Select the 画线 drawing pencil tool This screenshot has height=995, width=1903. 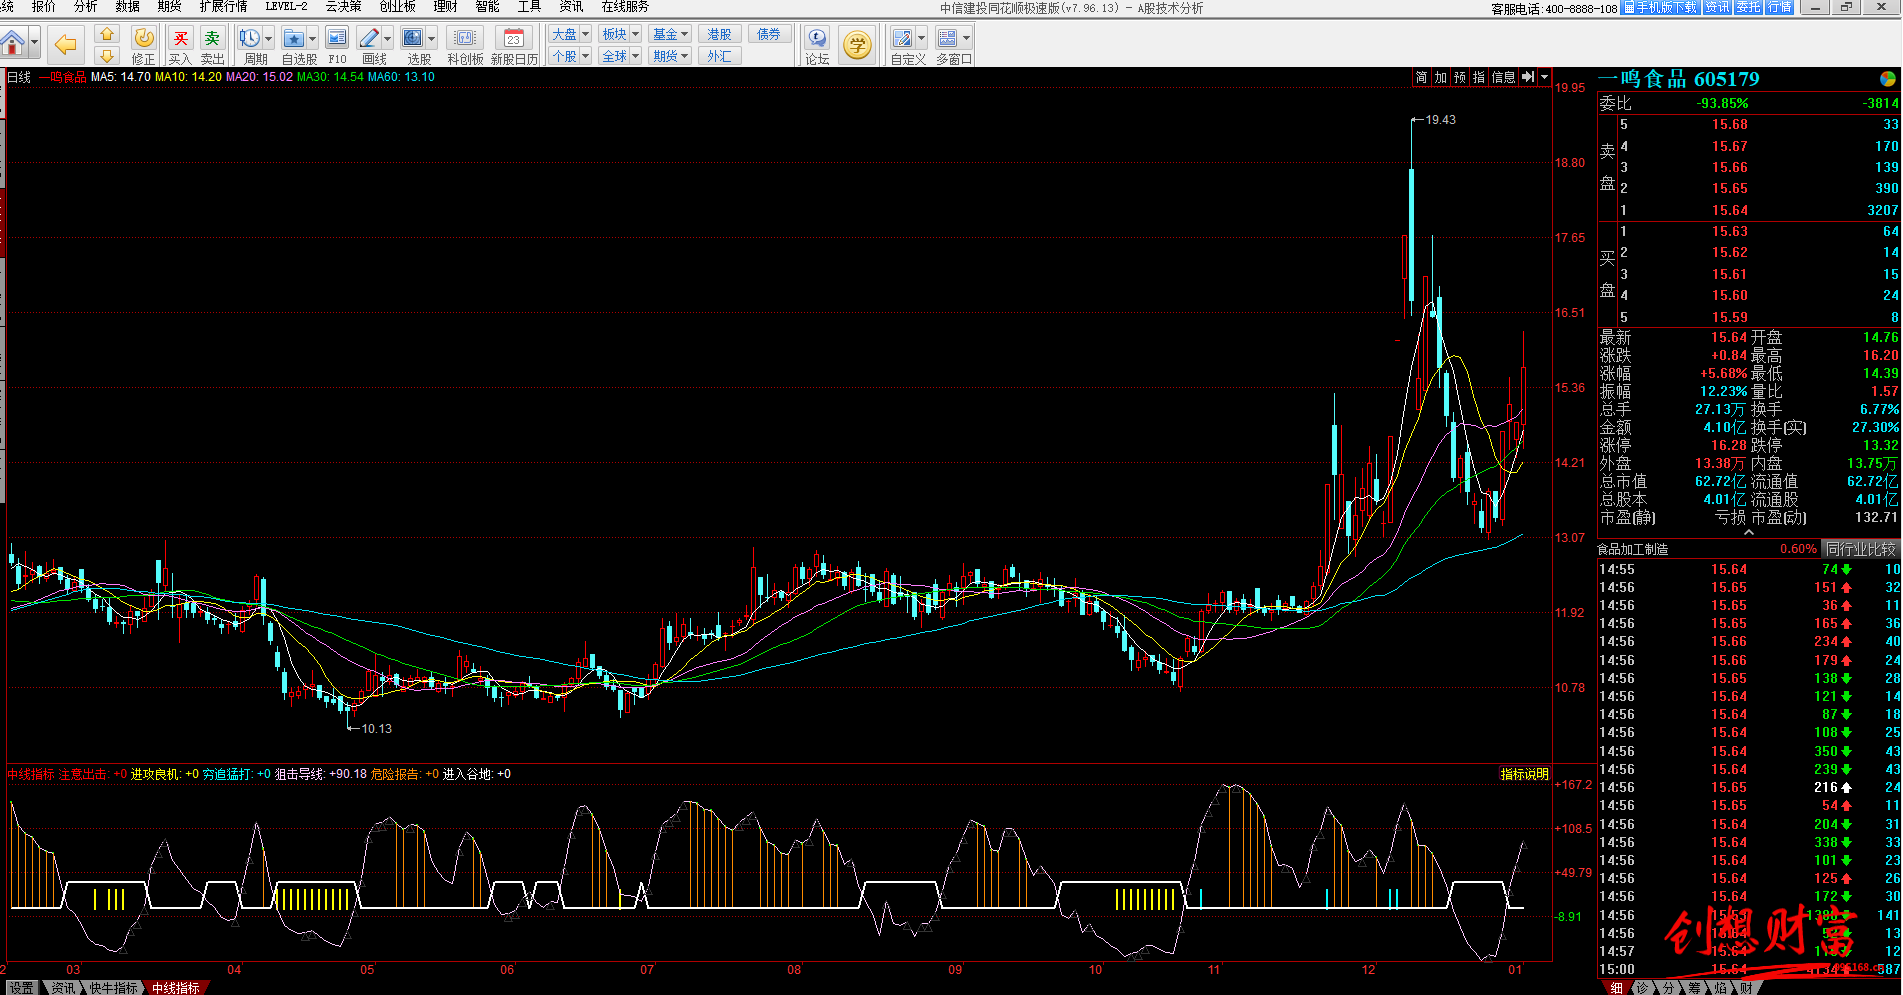pos(369,38)
